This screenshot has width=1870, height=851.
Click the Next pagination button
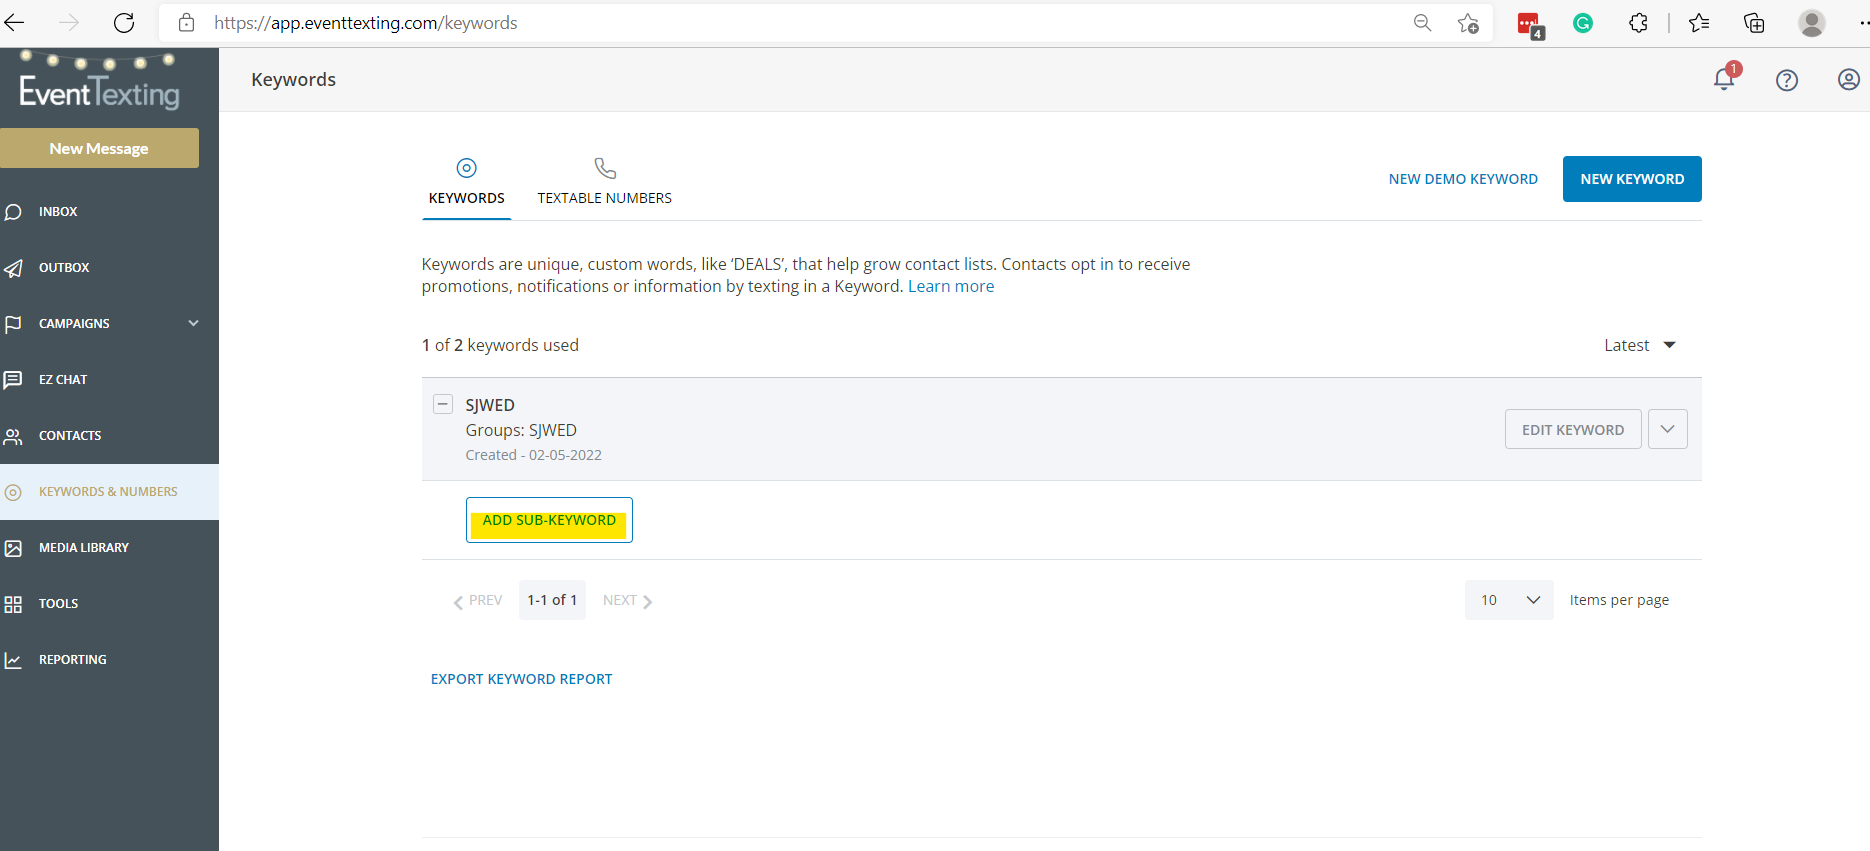coord(627,600)
